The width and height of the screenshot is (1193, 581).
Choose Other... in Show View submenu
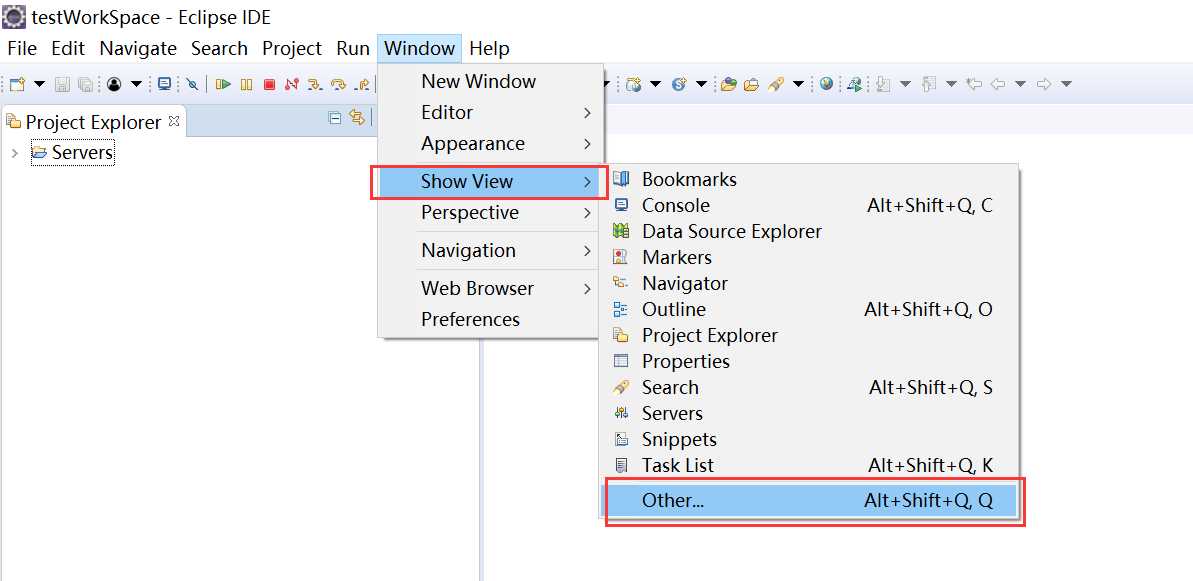[809, 501]
